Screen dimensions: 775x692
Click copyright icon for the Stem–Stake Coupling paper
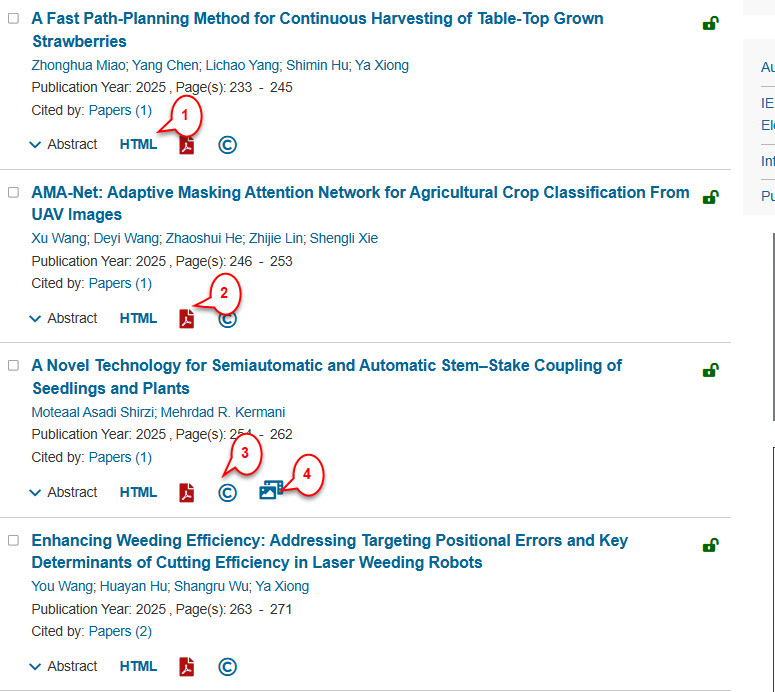227,493
